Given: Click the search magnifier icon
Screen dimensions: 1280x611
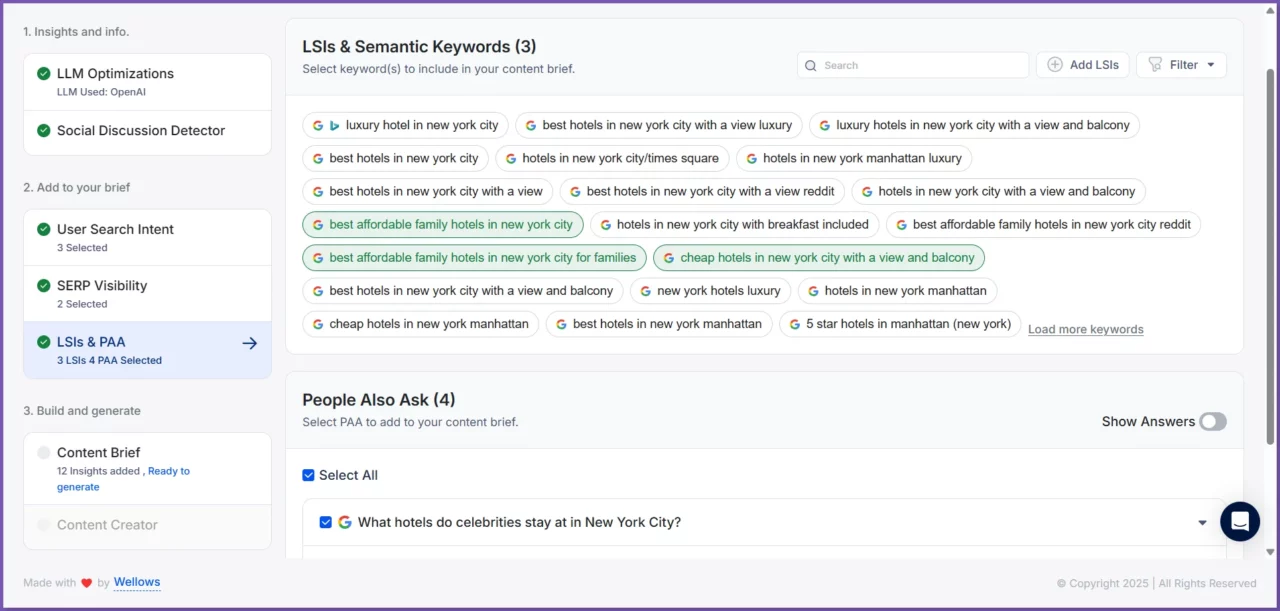Looking at the screenshot, I should tap(811, 65).
